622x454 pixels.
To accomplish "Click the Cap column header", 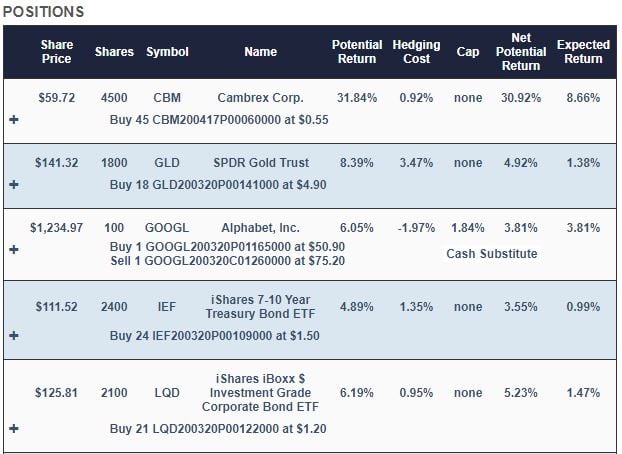I will click(x=467, y=52).
